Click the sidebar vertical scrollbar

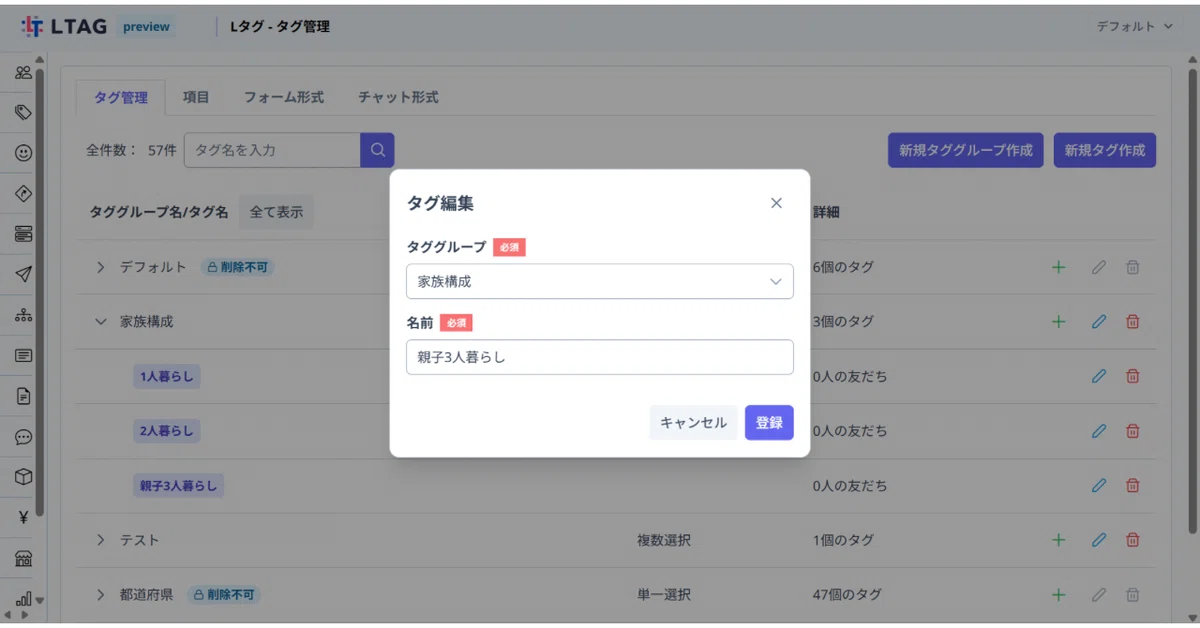tap(40, 290)
